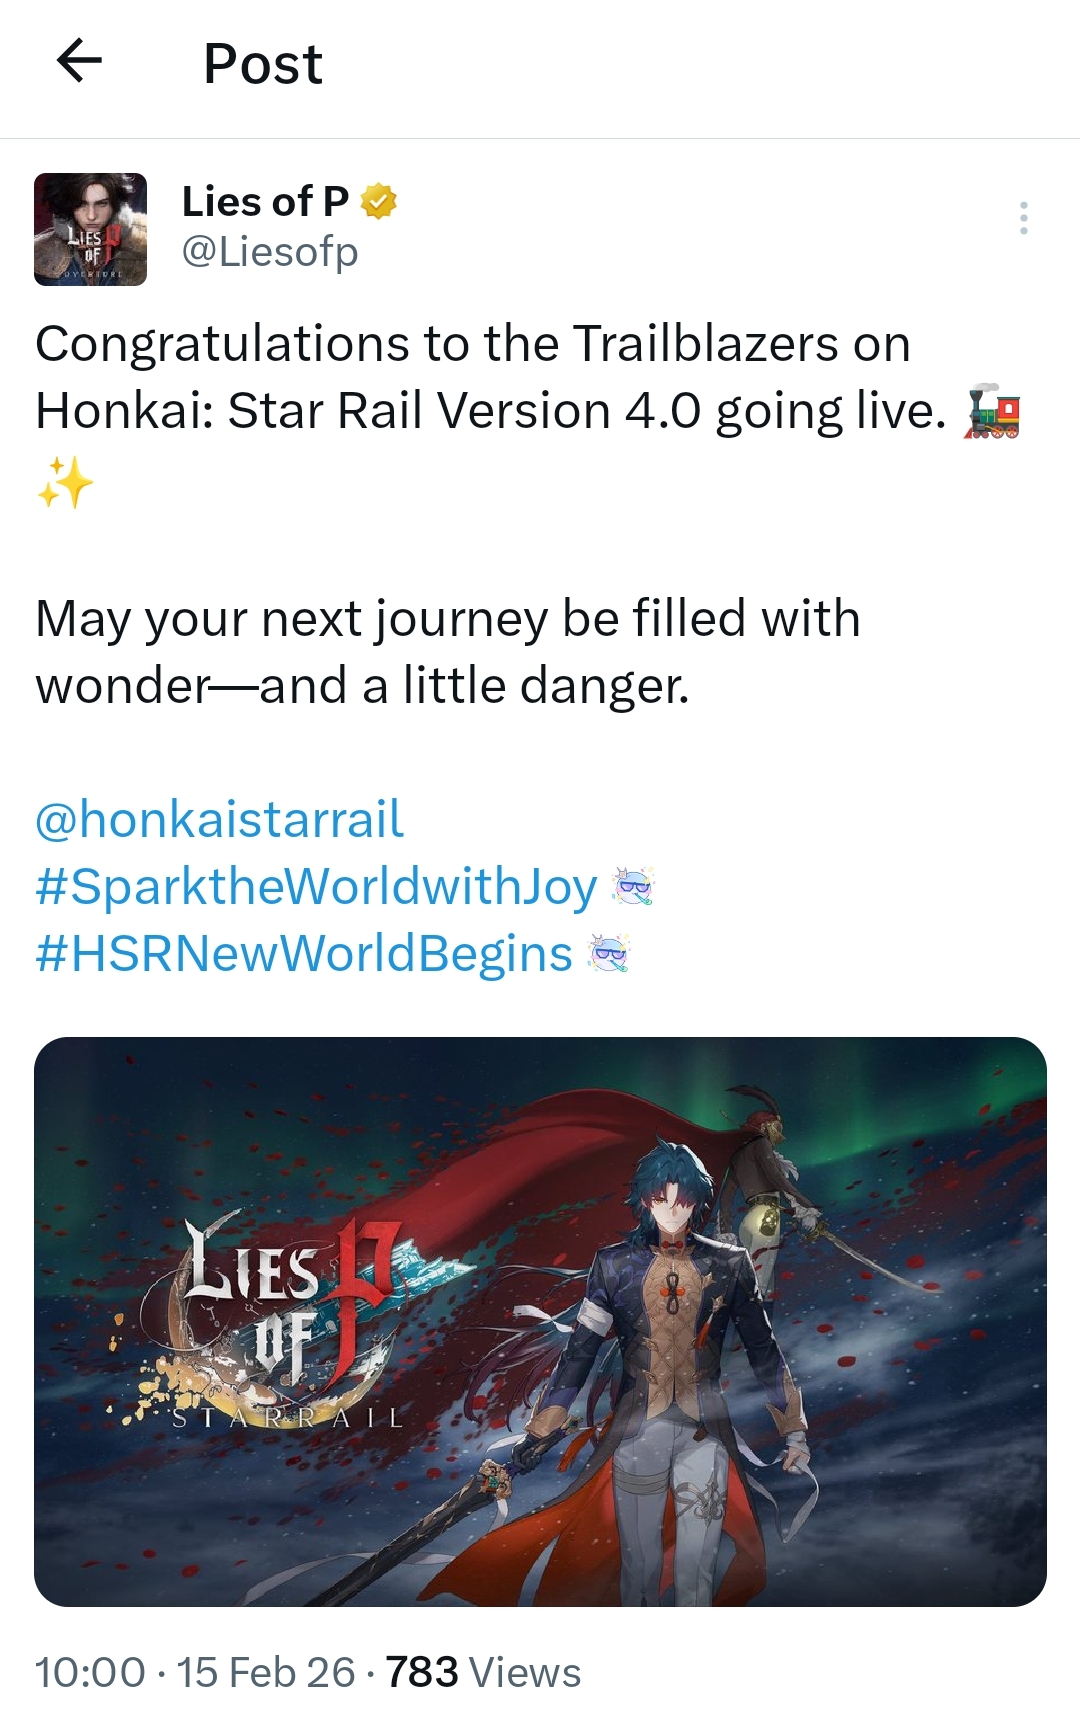The width and height of the screenshot is (1080, 1730).
Task: Open the @Liesofp handle
Action: tap(270, 251)
